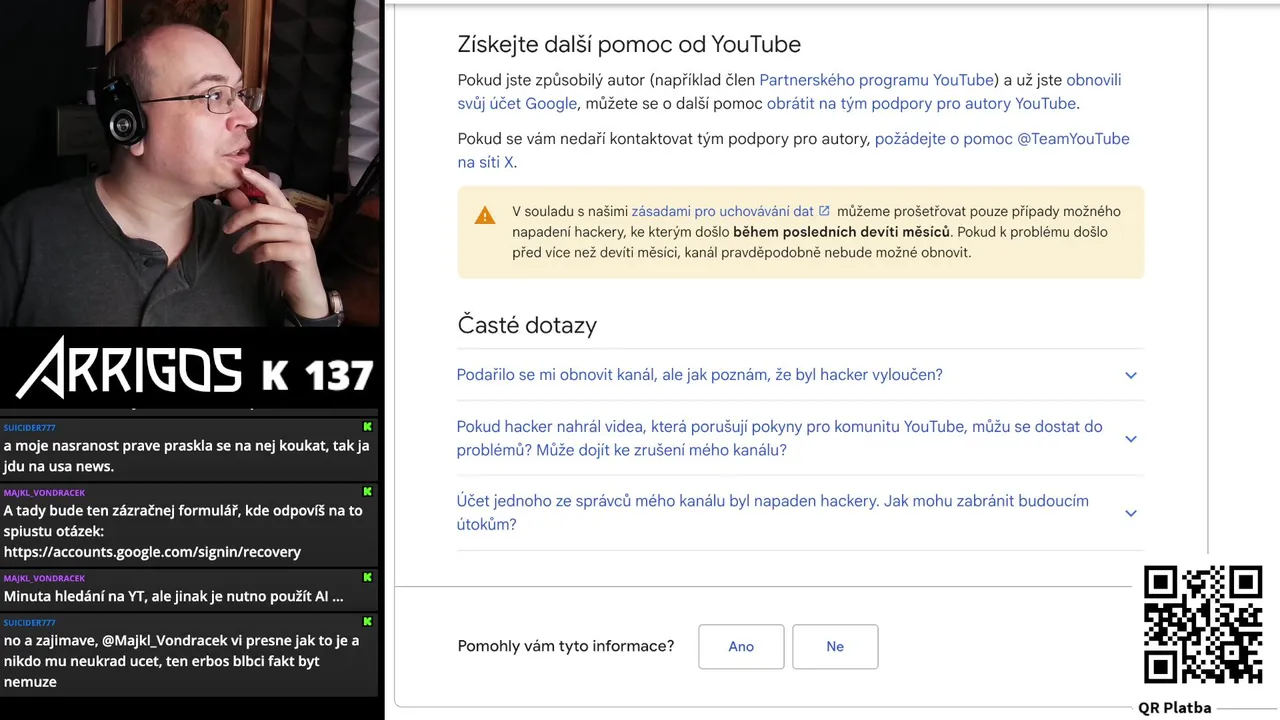Click the 'Časté dotazy' heading
The height and width of the screenshot is (720, 1280).
(527, 325)
